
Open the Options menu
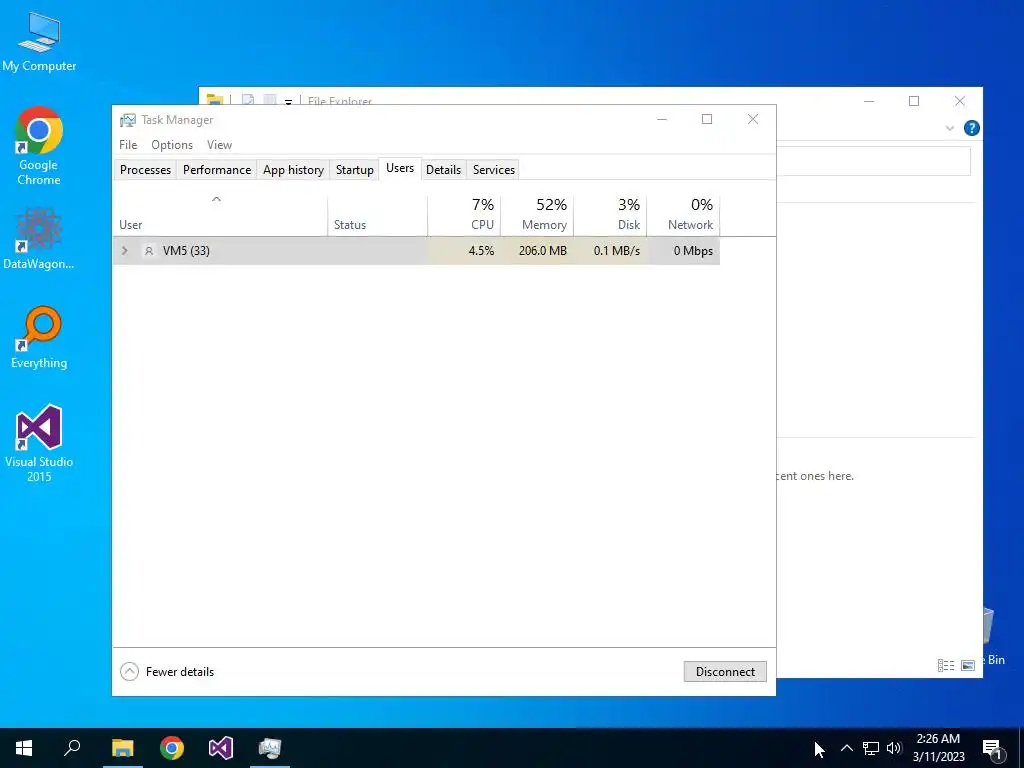[172, 145]
